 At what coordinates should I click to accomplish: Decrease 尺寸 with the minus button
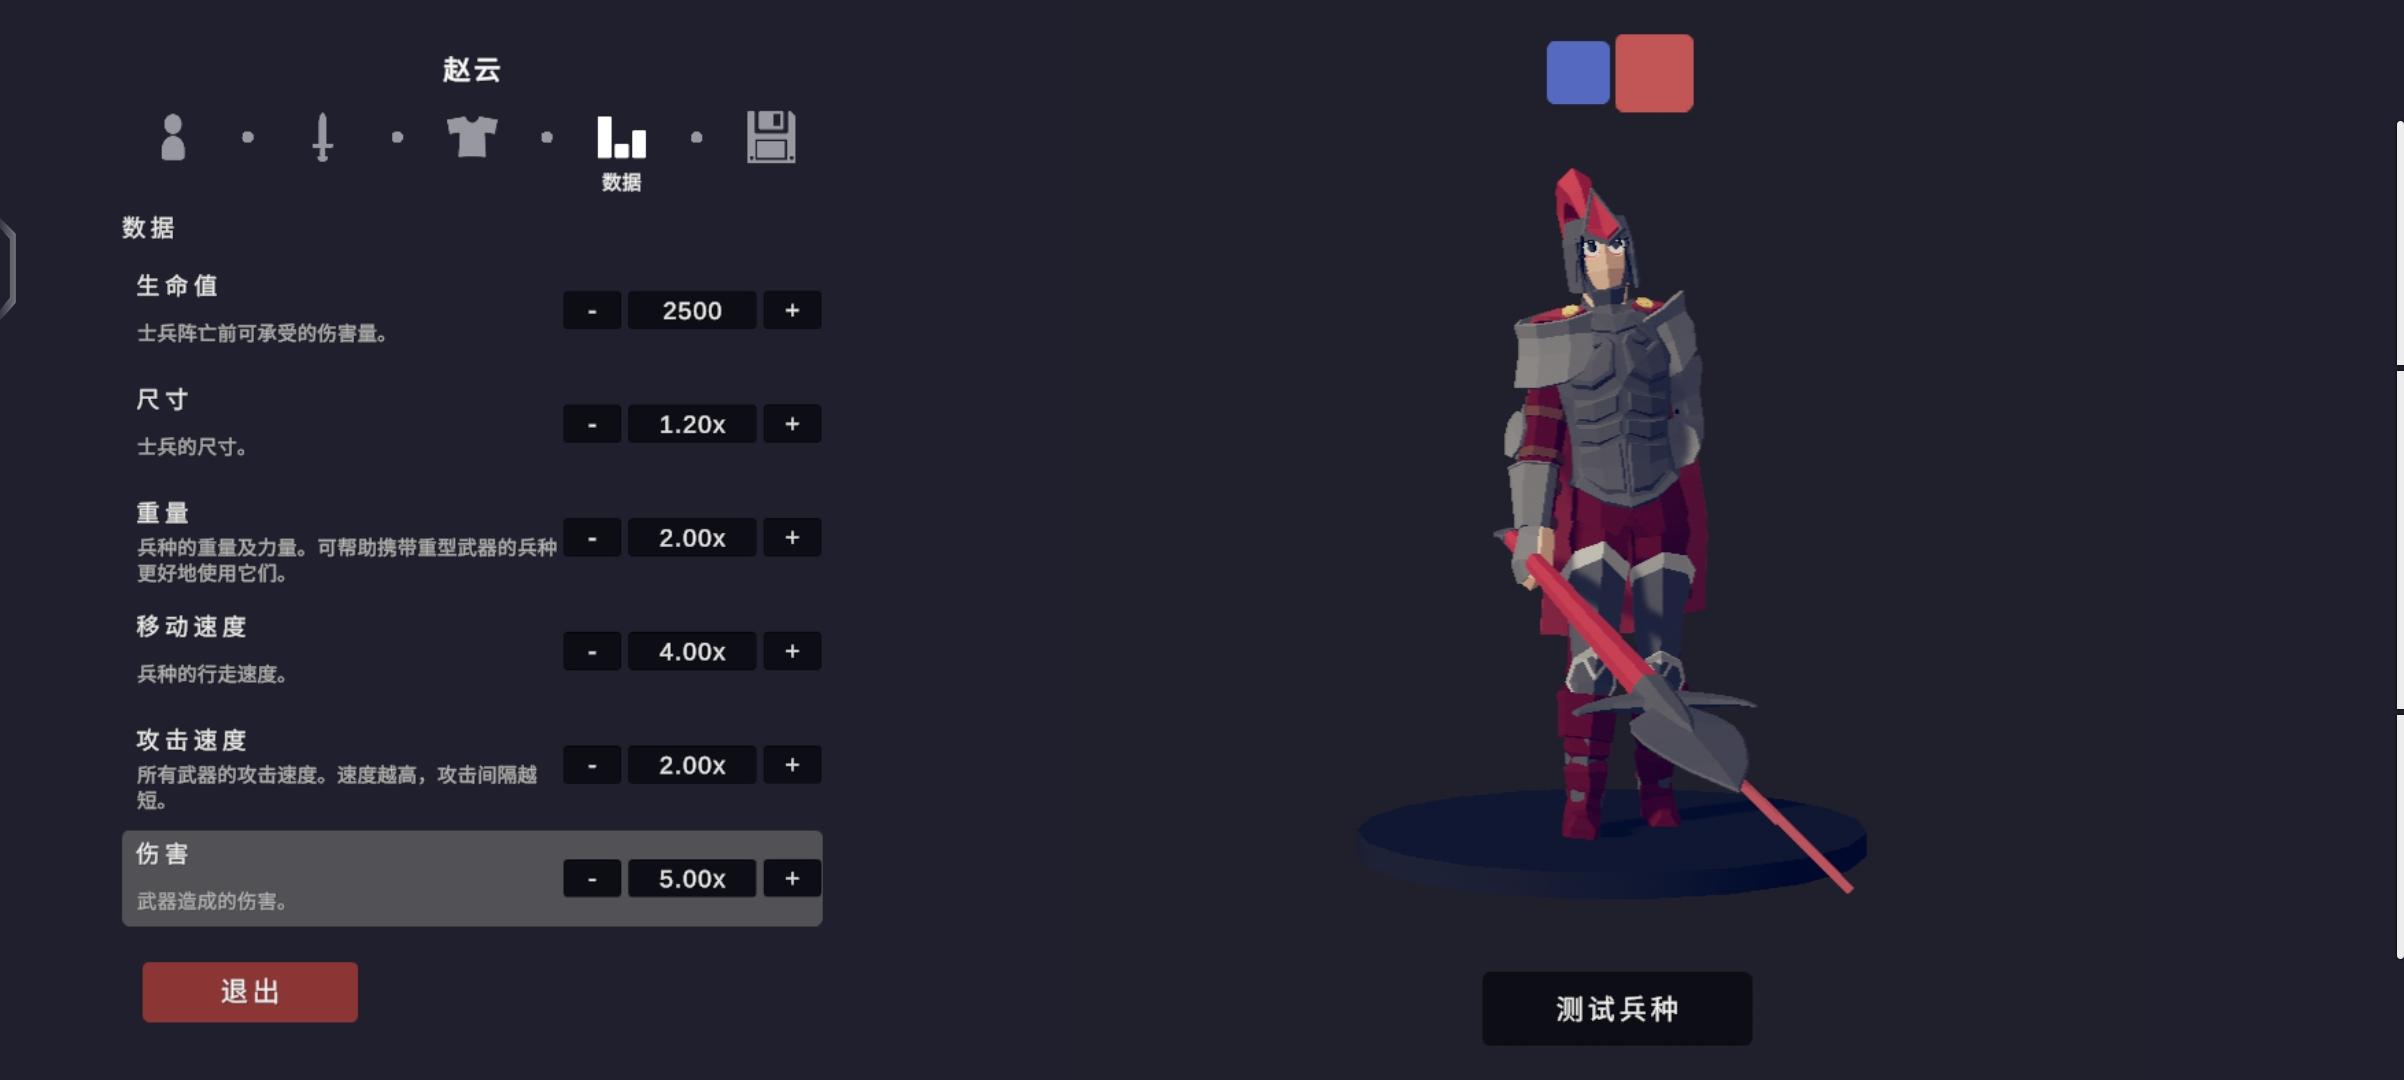pyautogui.click(x=592, y=424)
